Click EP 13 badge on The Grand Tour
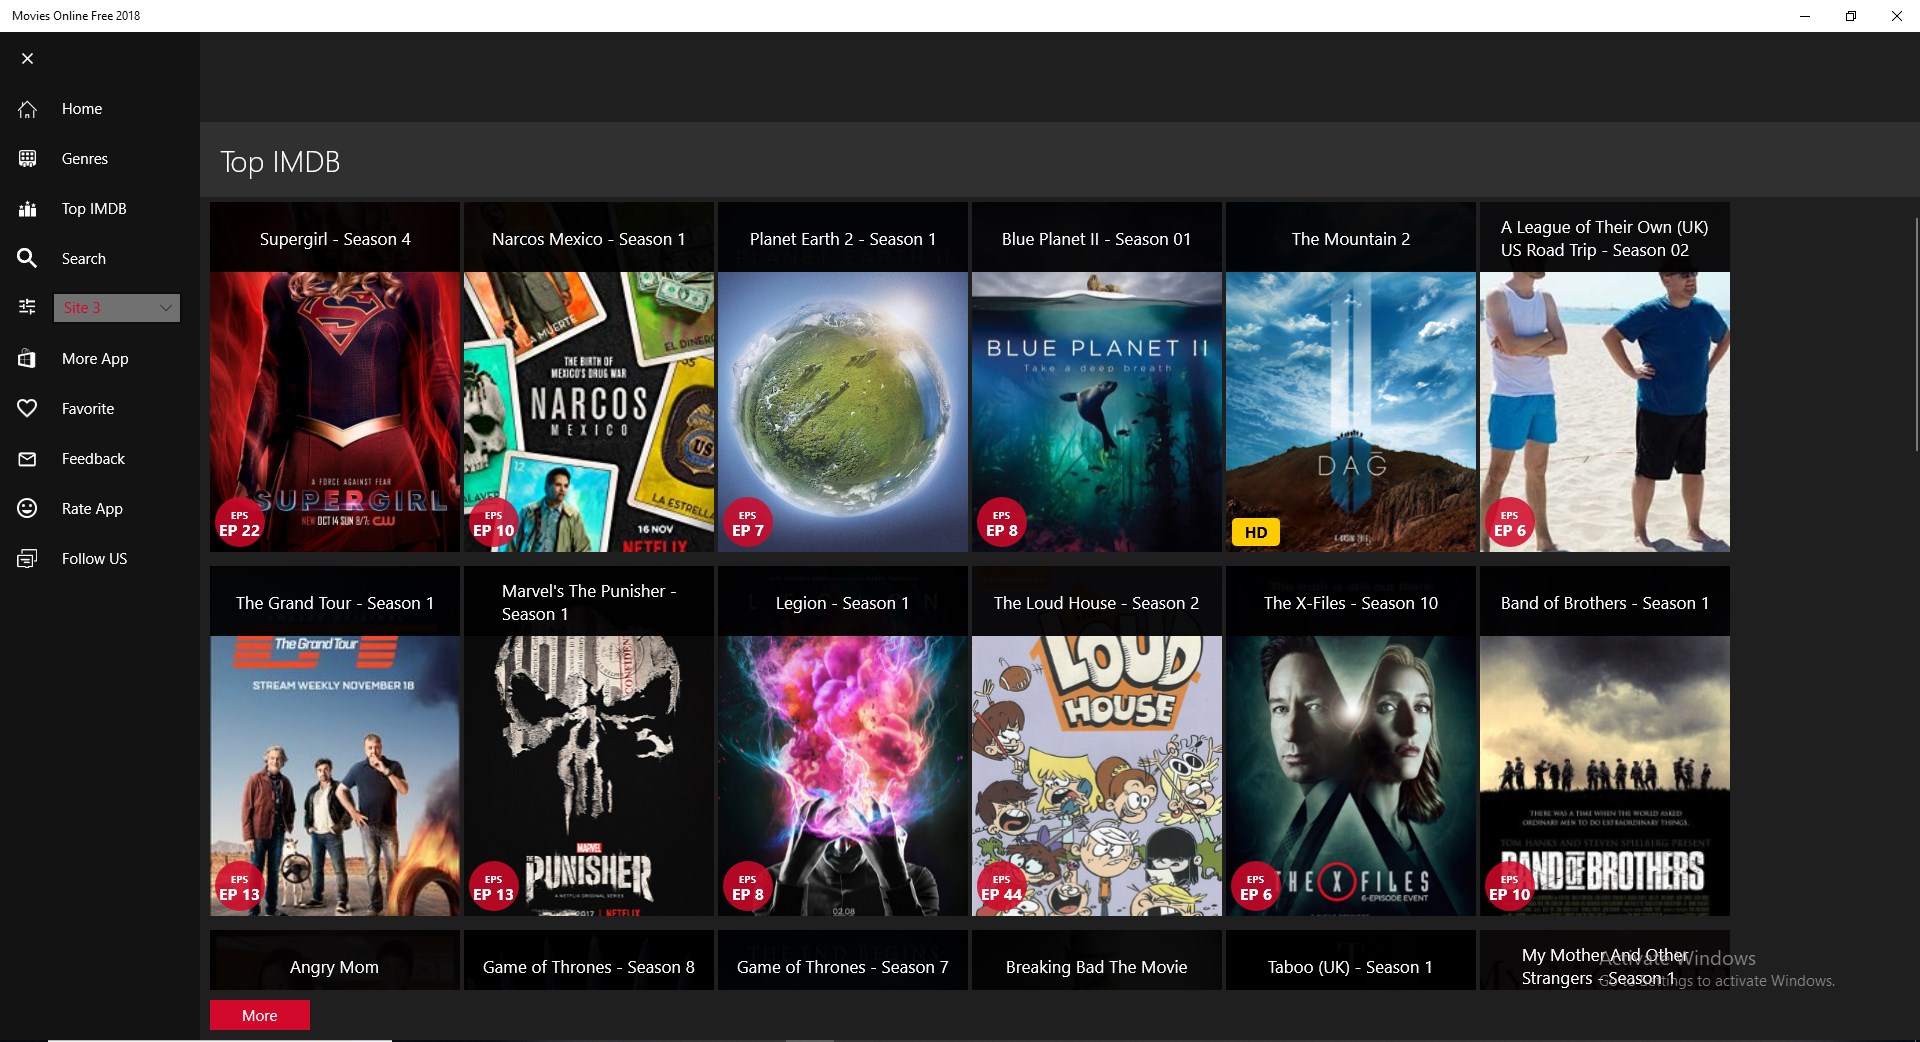The image size is (1920, 1042). pos(240,887)
